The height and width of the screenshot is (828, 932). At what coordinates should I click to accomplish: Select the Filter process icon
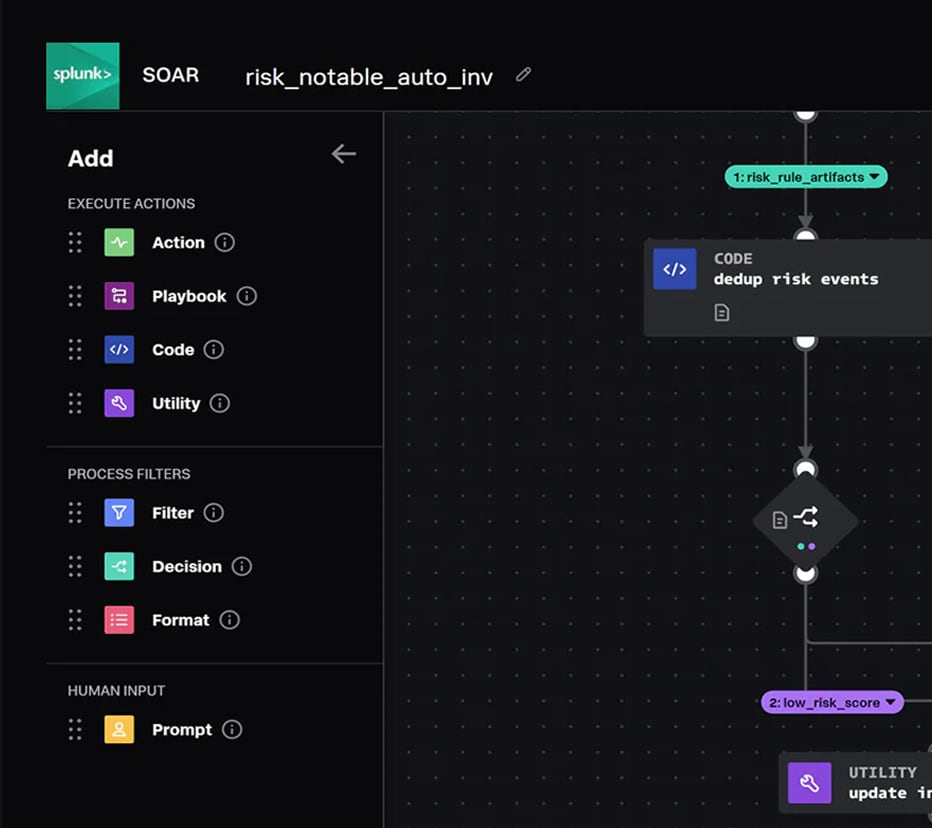tap(120, 512)
